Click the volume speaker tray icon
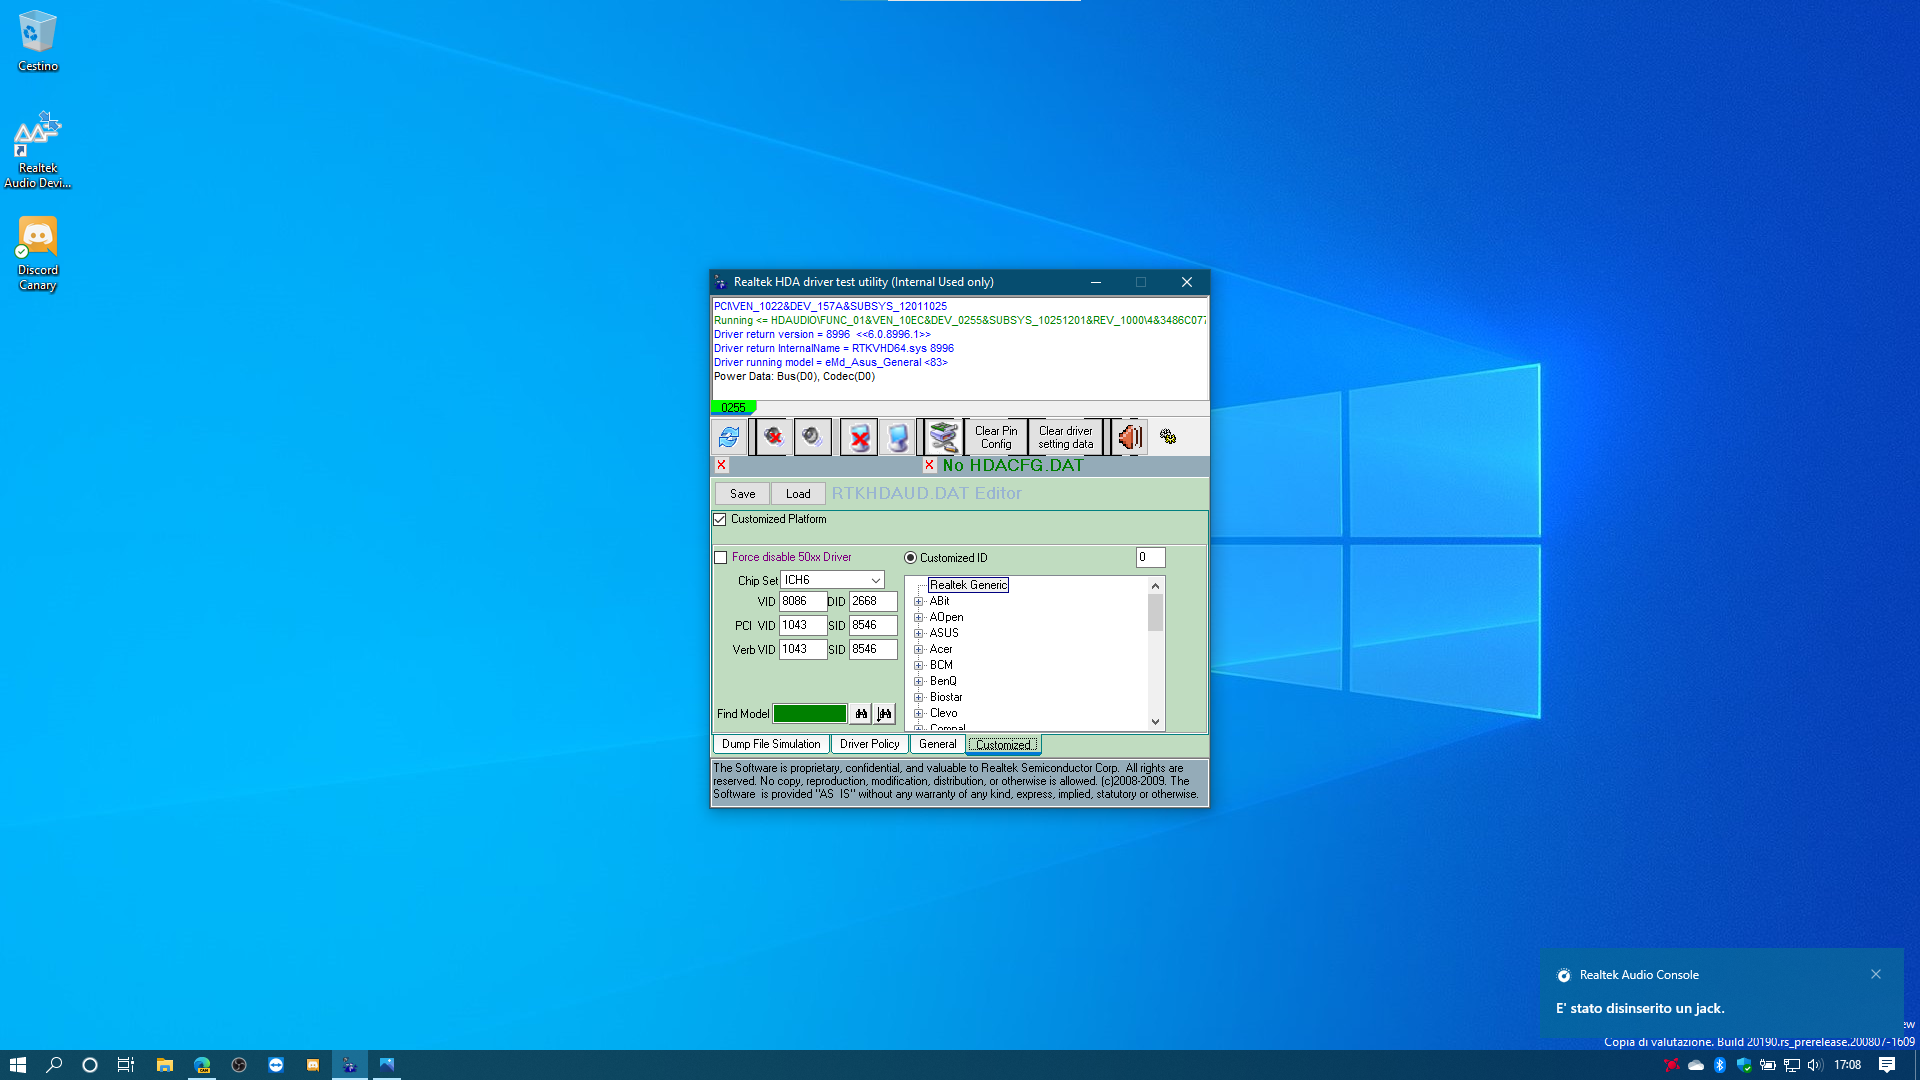 [x=1815, y=1065]
